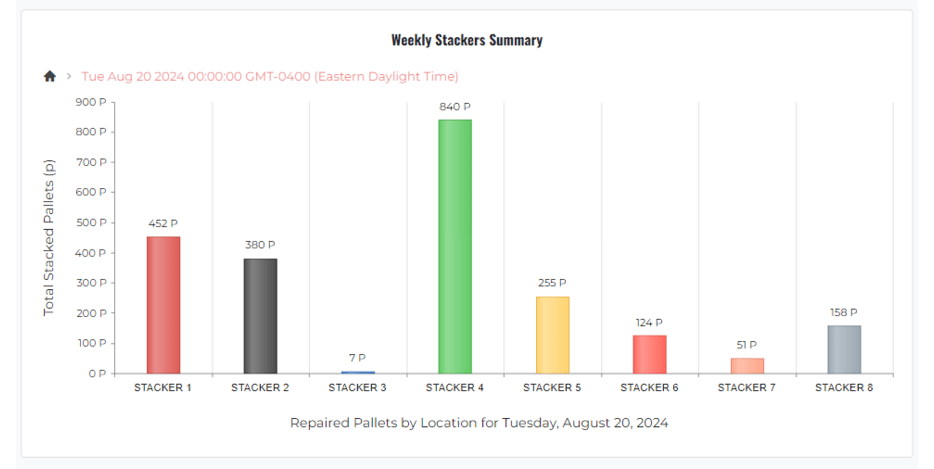The width and height of the screenshot is (934, 469).
Task: Click the Tue Aug 20 2024 breadcrumb link
Action: pyautogui.click(x=270, y=76)
